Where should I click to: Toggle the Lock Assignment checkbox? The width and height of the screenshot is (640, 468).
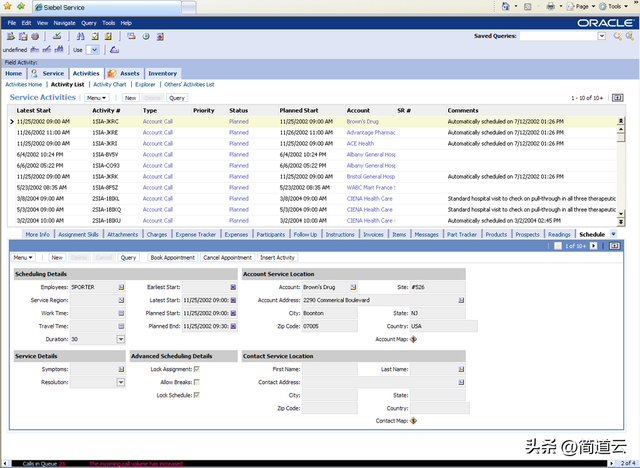pos(197,369)
